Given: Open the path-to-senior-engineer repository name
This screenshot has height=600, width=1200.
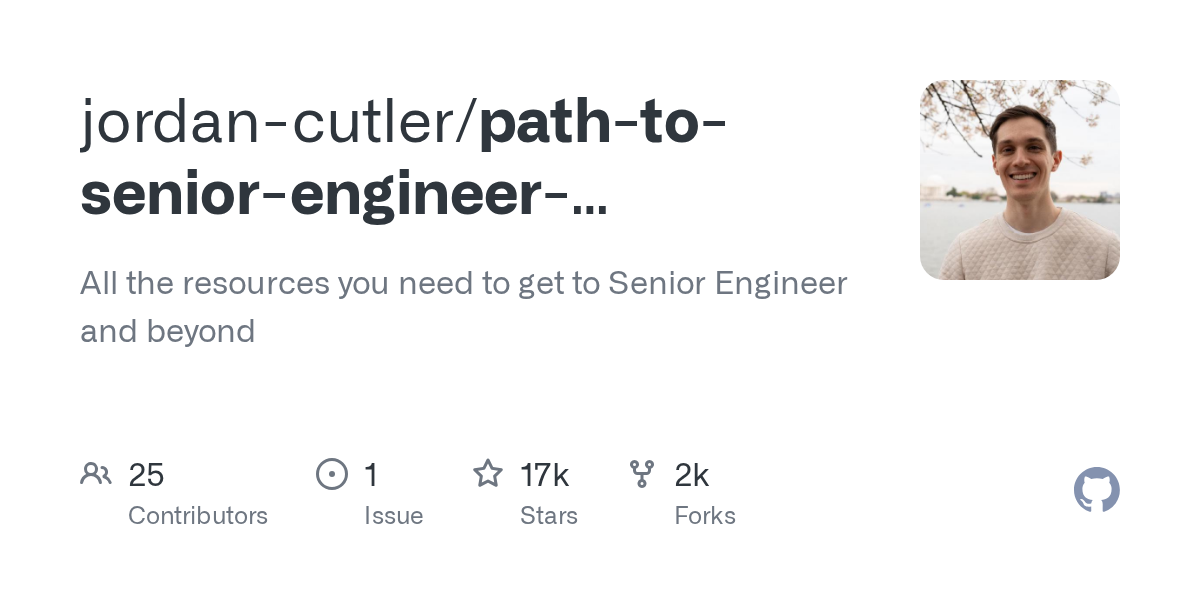Looking at the screenshot, I should coord(404,158).
